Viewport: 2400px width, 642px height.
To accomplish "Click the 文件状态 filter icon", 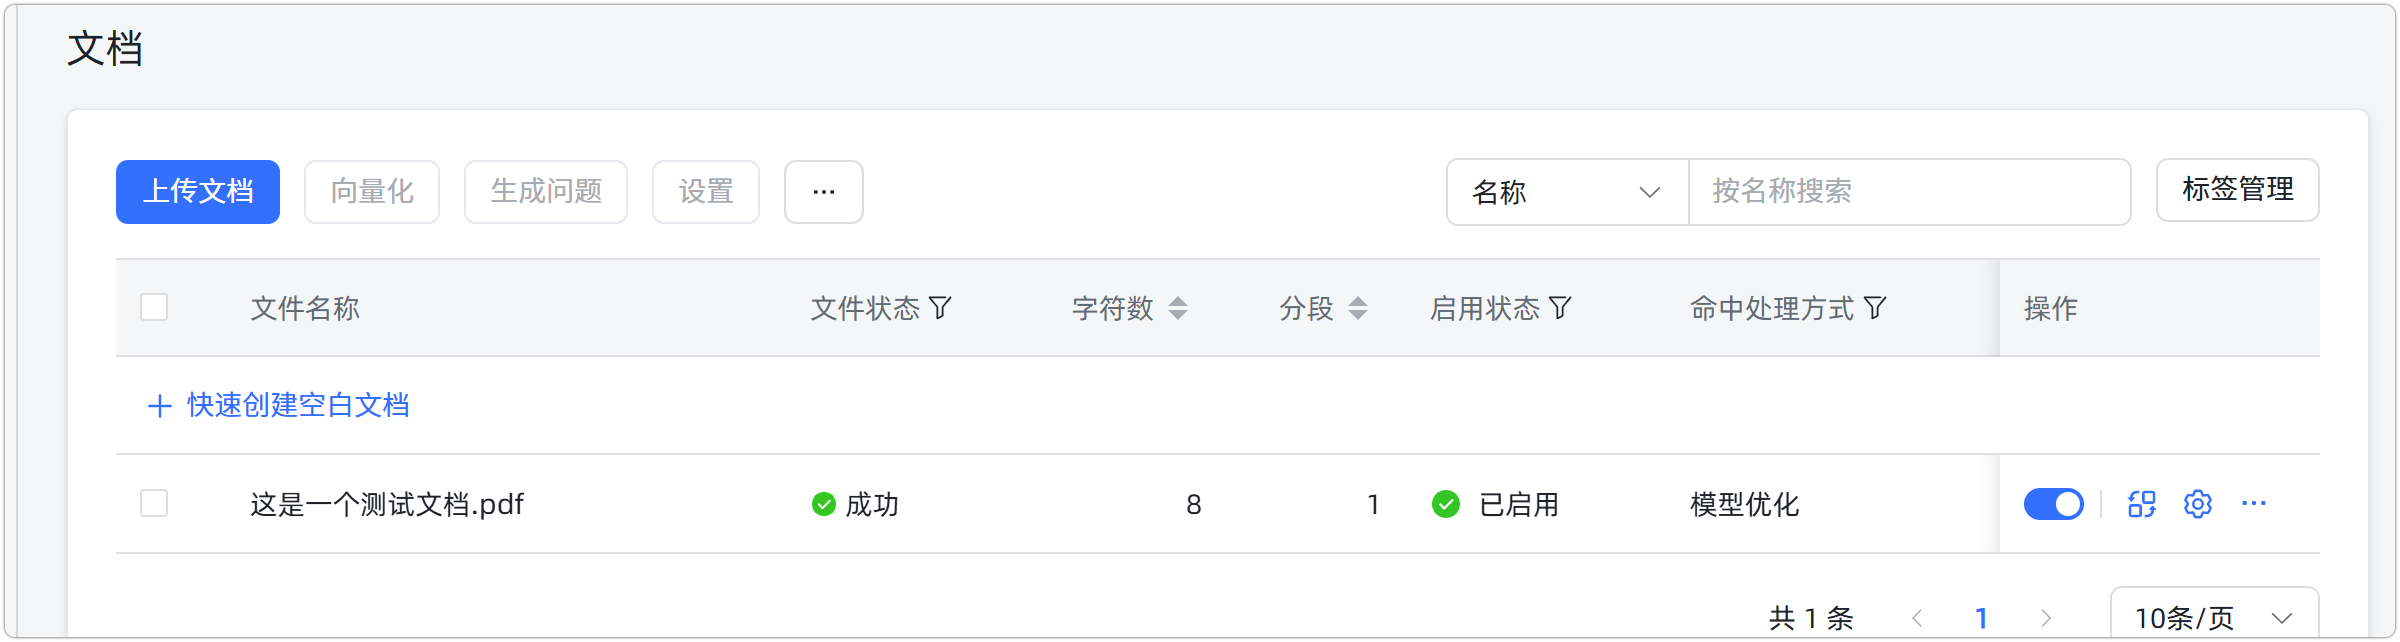I will [x=940, y=308].
